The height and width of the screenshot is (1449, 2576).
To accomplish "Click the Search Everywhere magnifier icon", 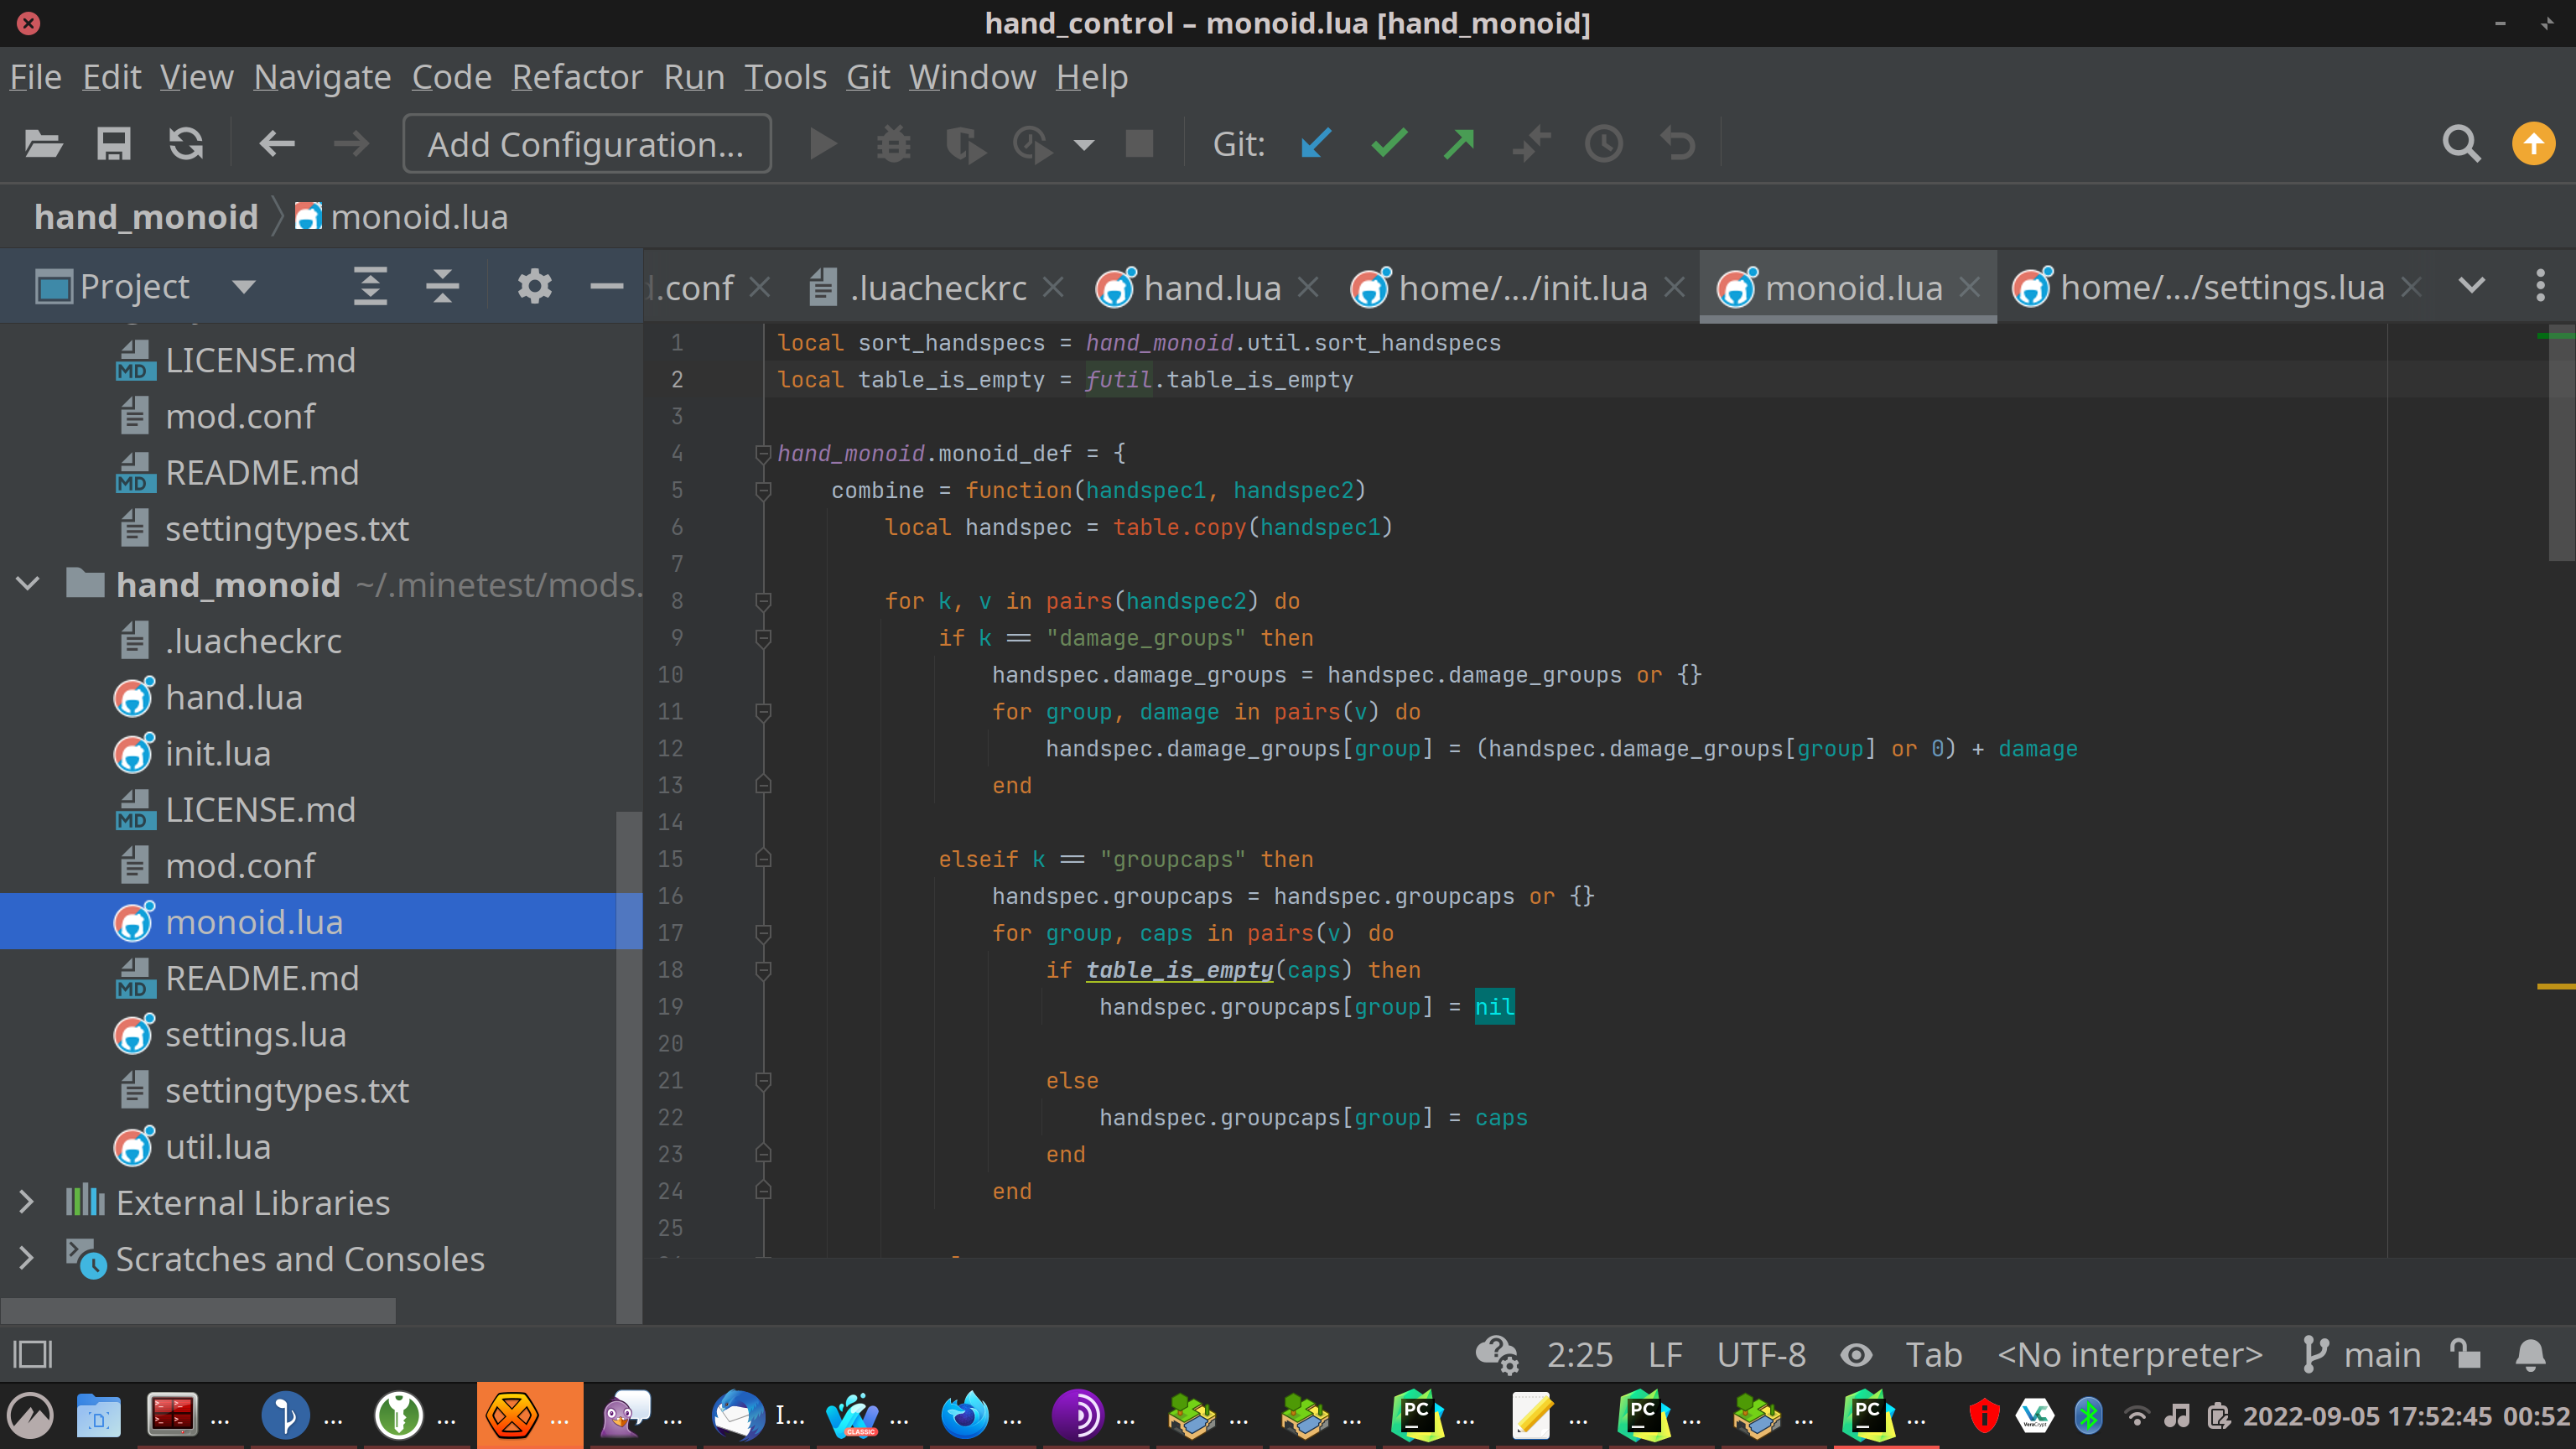I will (2461, 144).
